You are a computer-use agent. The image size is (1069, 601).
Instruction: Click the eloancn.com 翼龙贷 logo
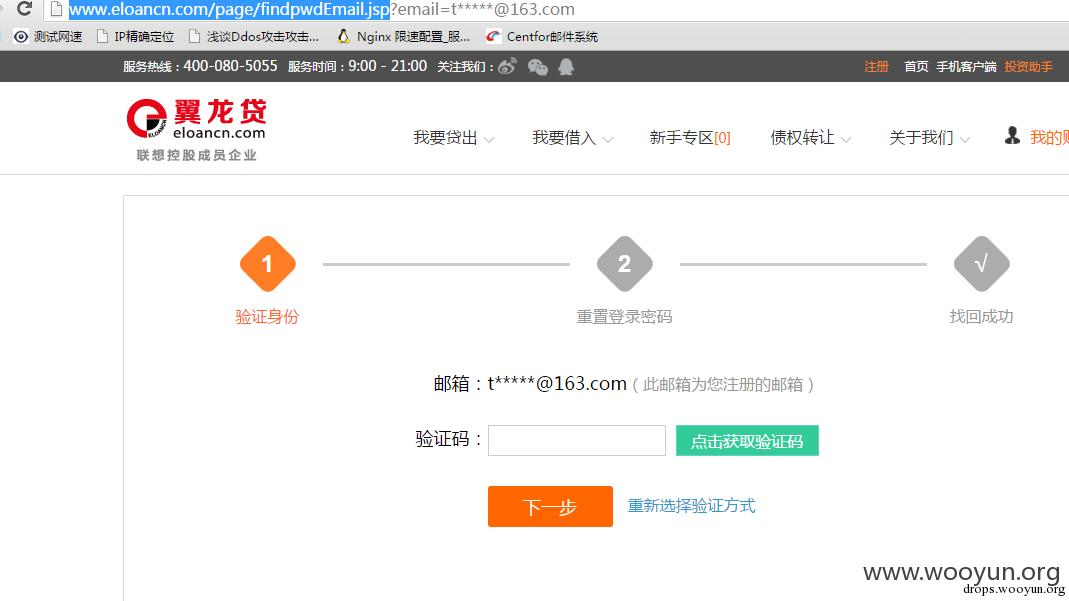[x=197, y=129]
